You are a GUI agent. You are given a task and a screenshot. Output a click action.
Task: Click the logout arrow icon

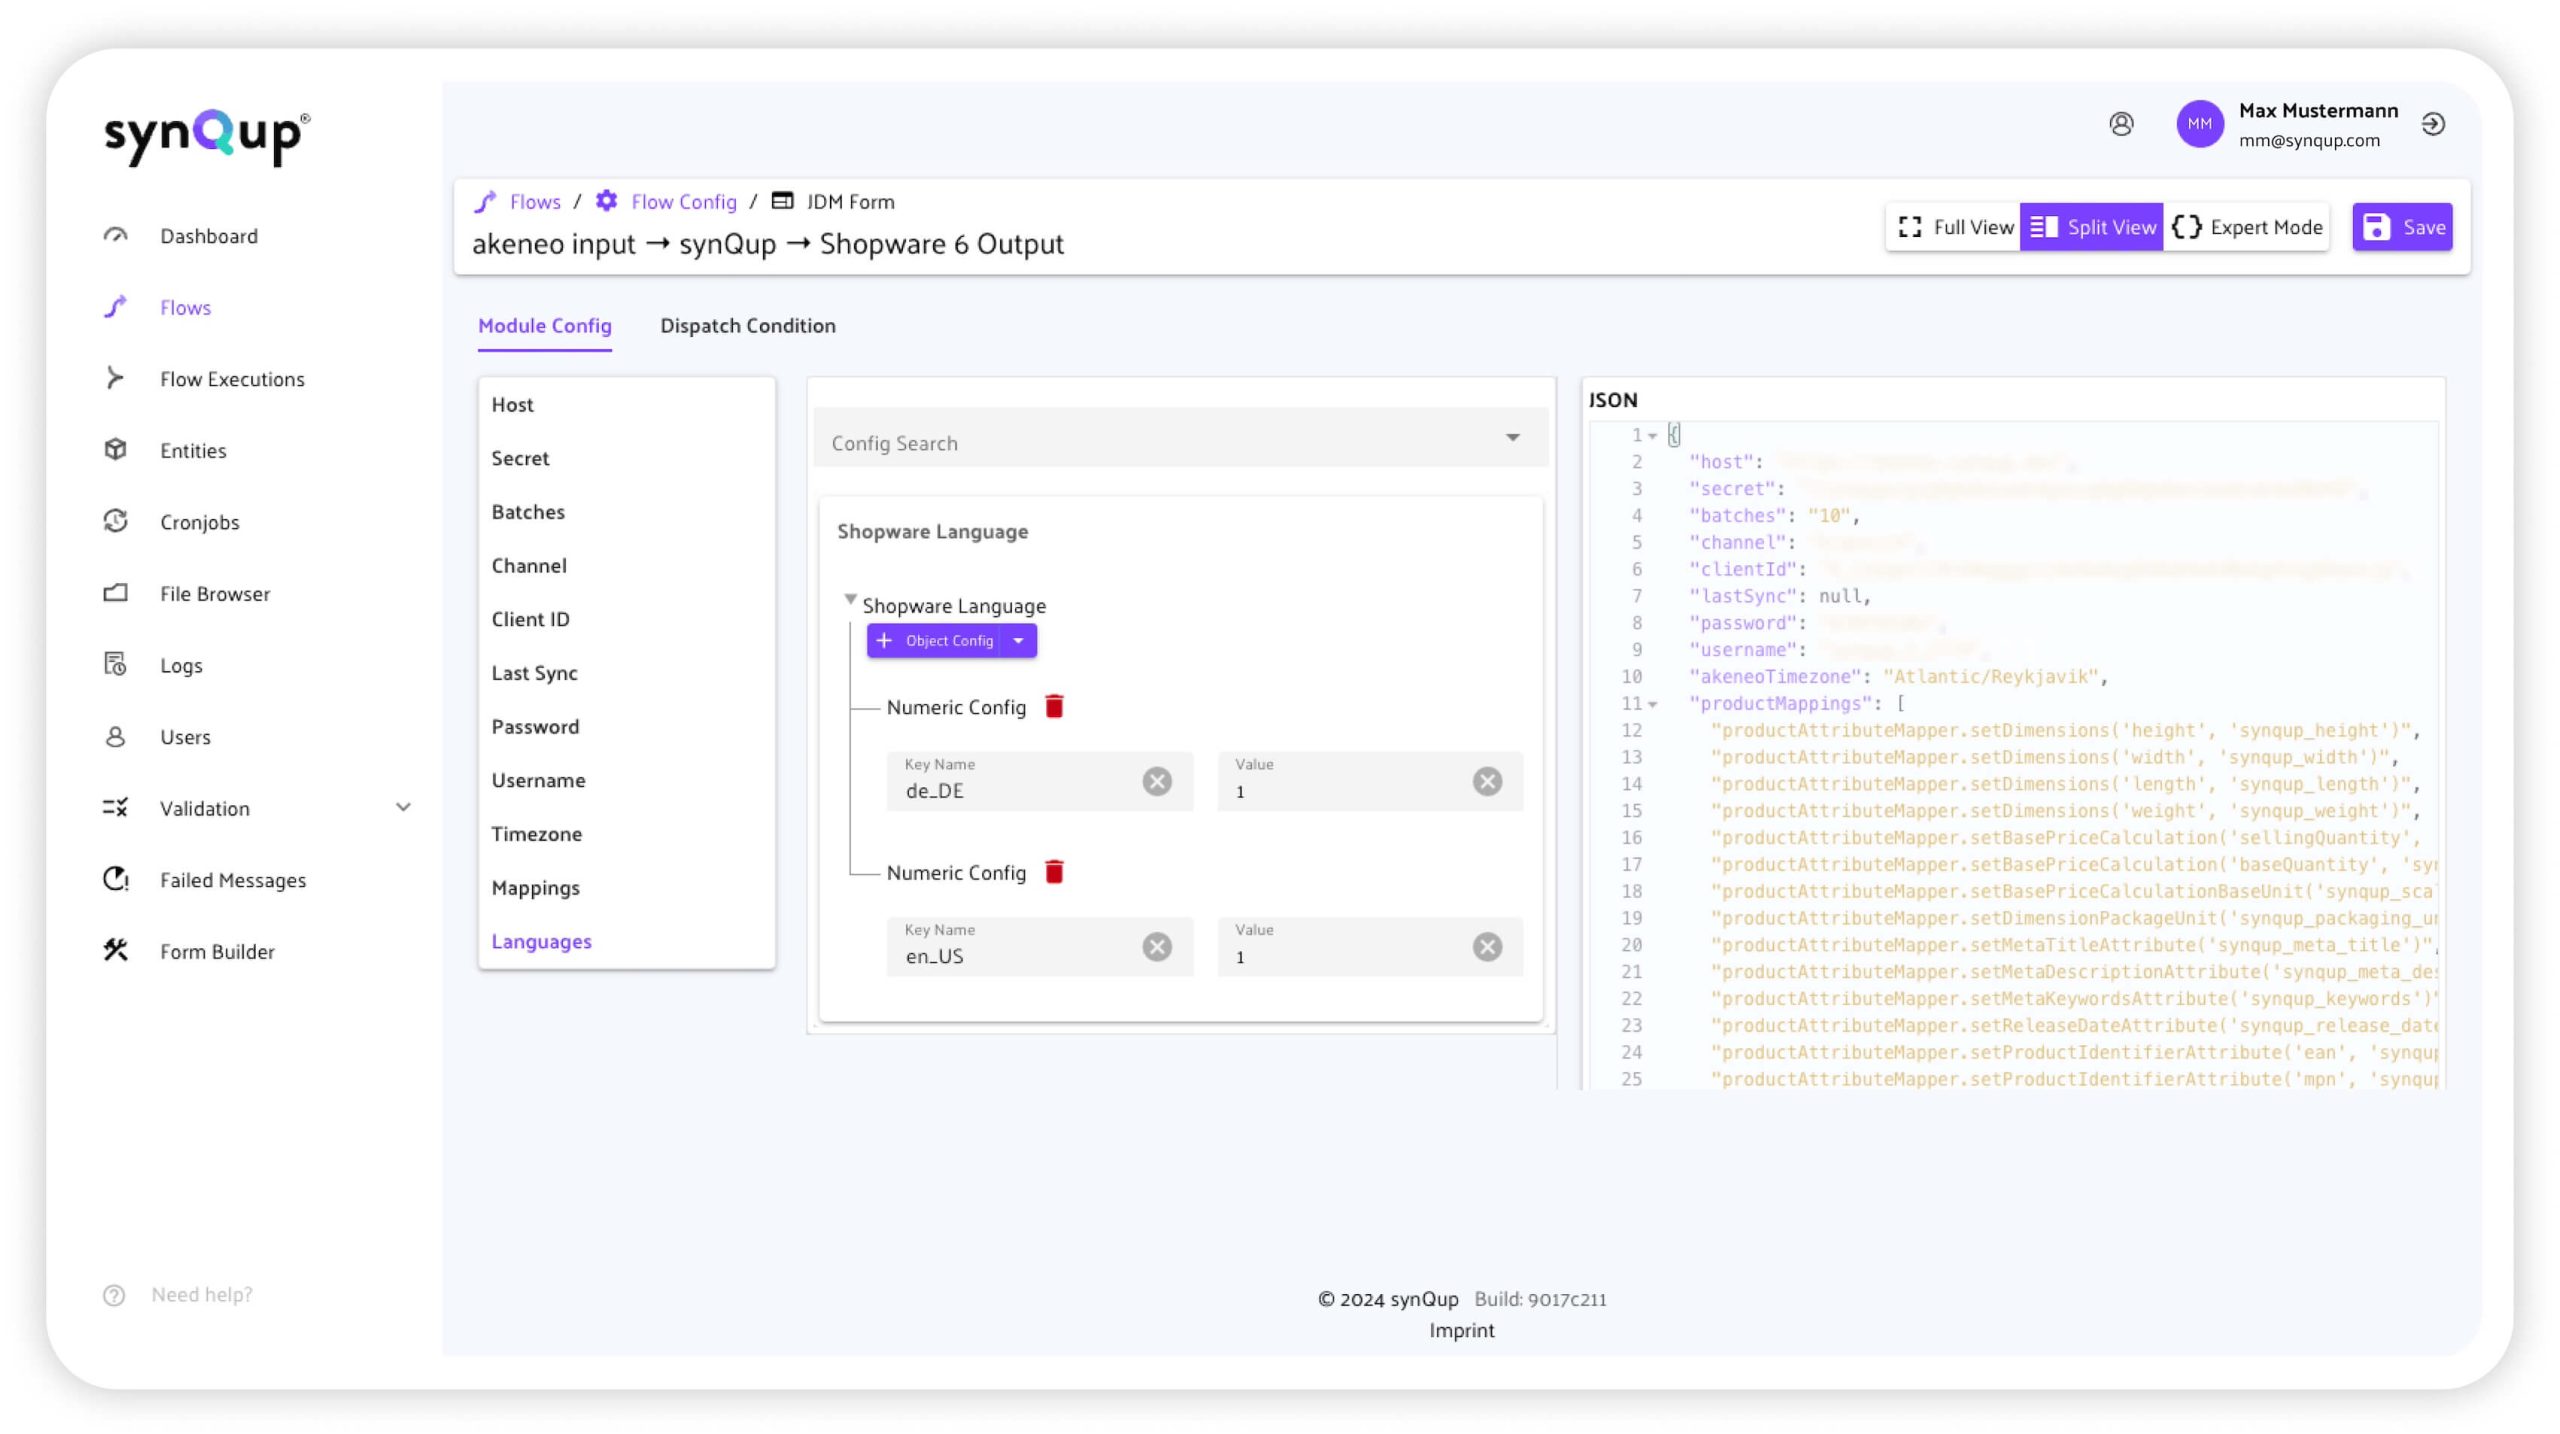click(2433, 124)
